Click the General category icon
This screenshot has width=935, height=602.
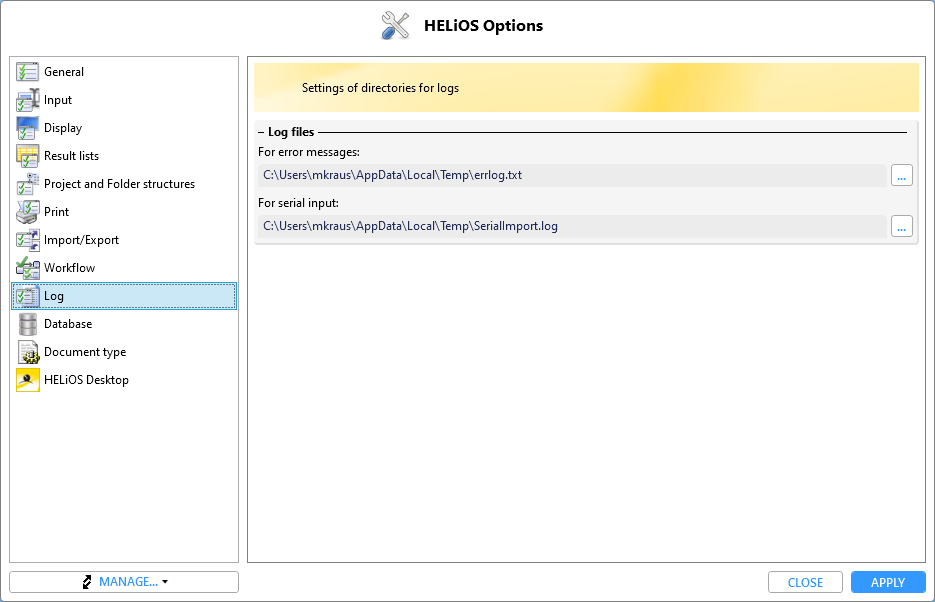pyautogui.click(x=27, y=72)
